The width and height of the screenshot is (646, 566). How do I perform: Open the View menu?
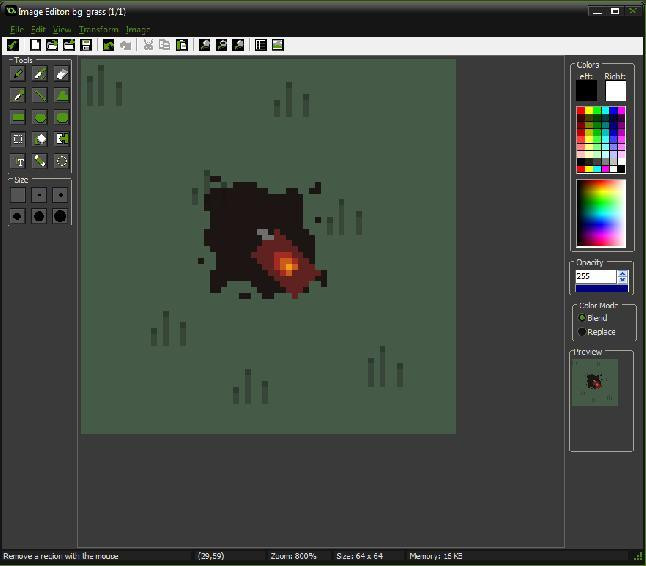coord(62,30)
